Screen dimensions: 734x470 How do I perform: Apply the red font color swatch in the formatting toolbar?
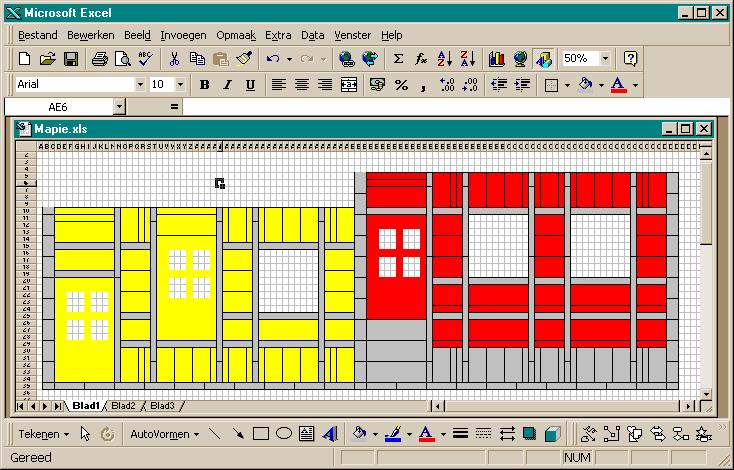619,85
